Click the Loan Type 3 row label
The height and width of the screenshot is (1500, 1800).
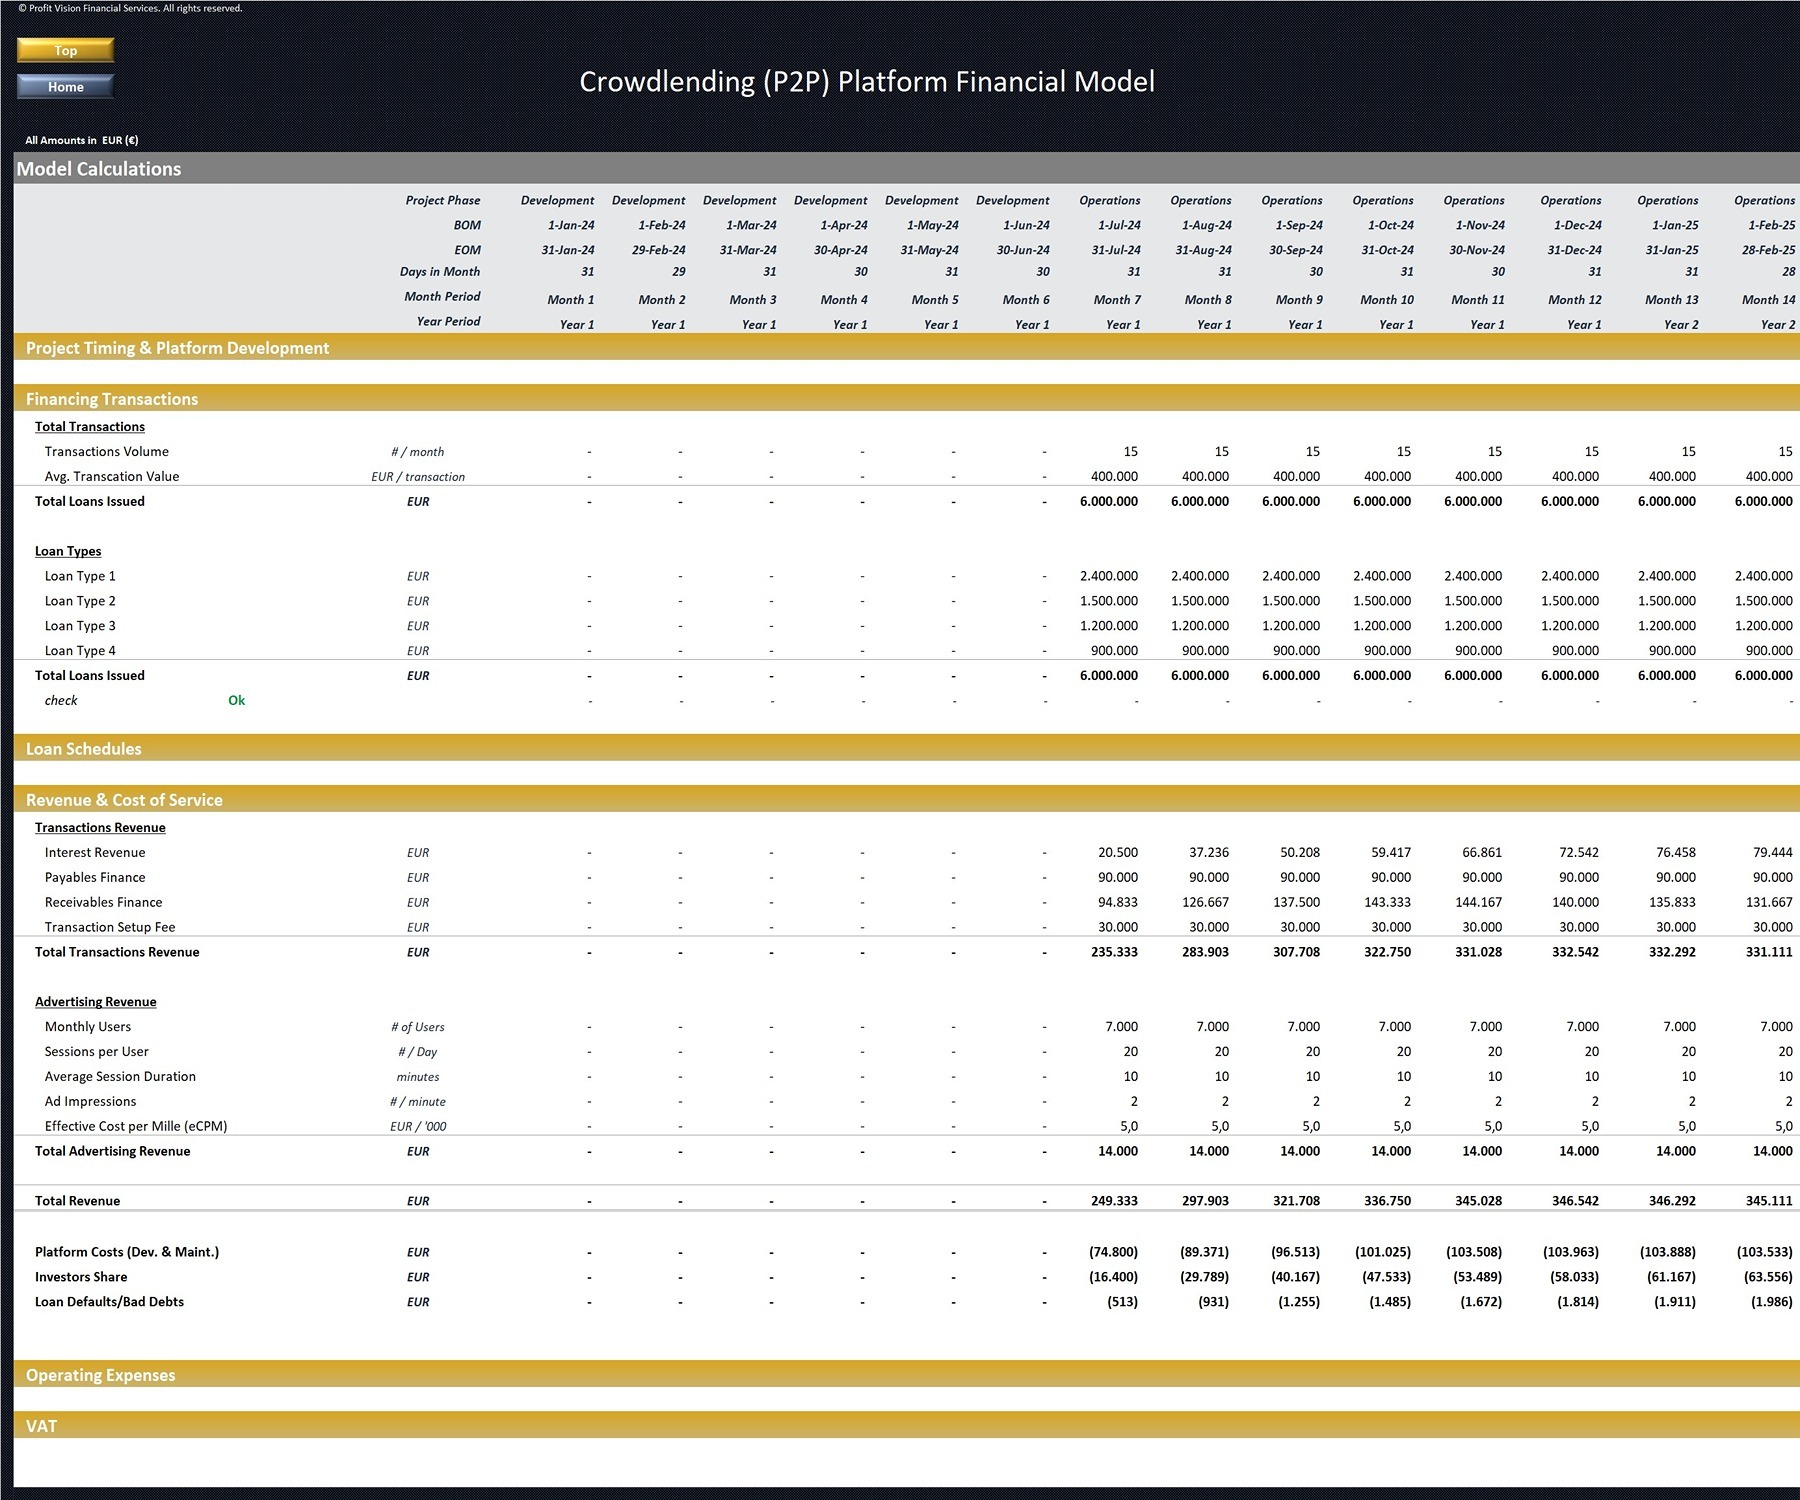[x=80, y=626]
